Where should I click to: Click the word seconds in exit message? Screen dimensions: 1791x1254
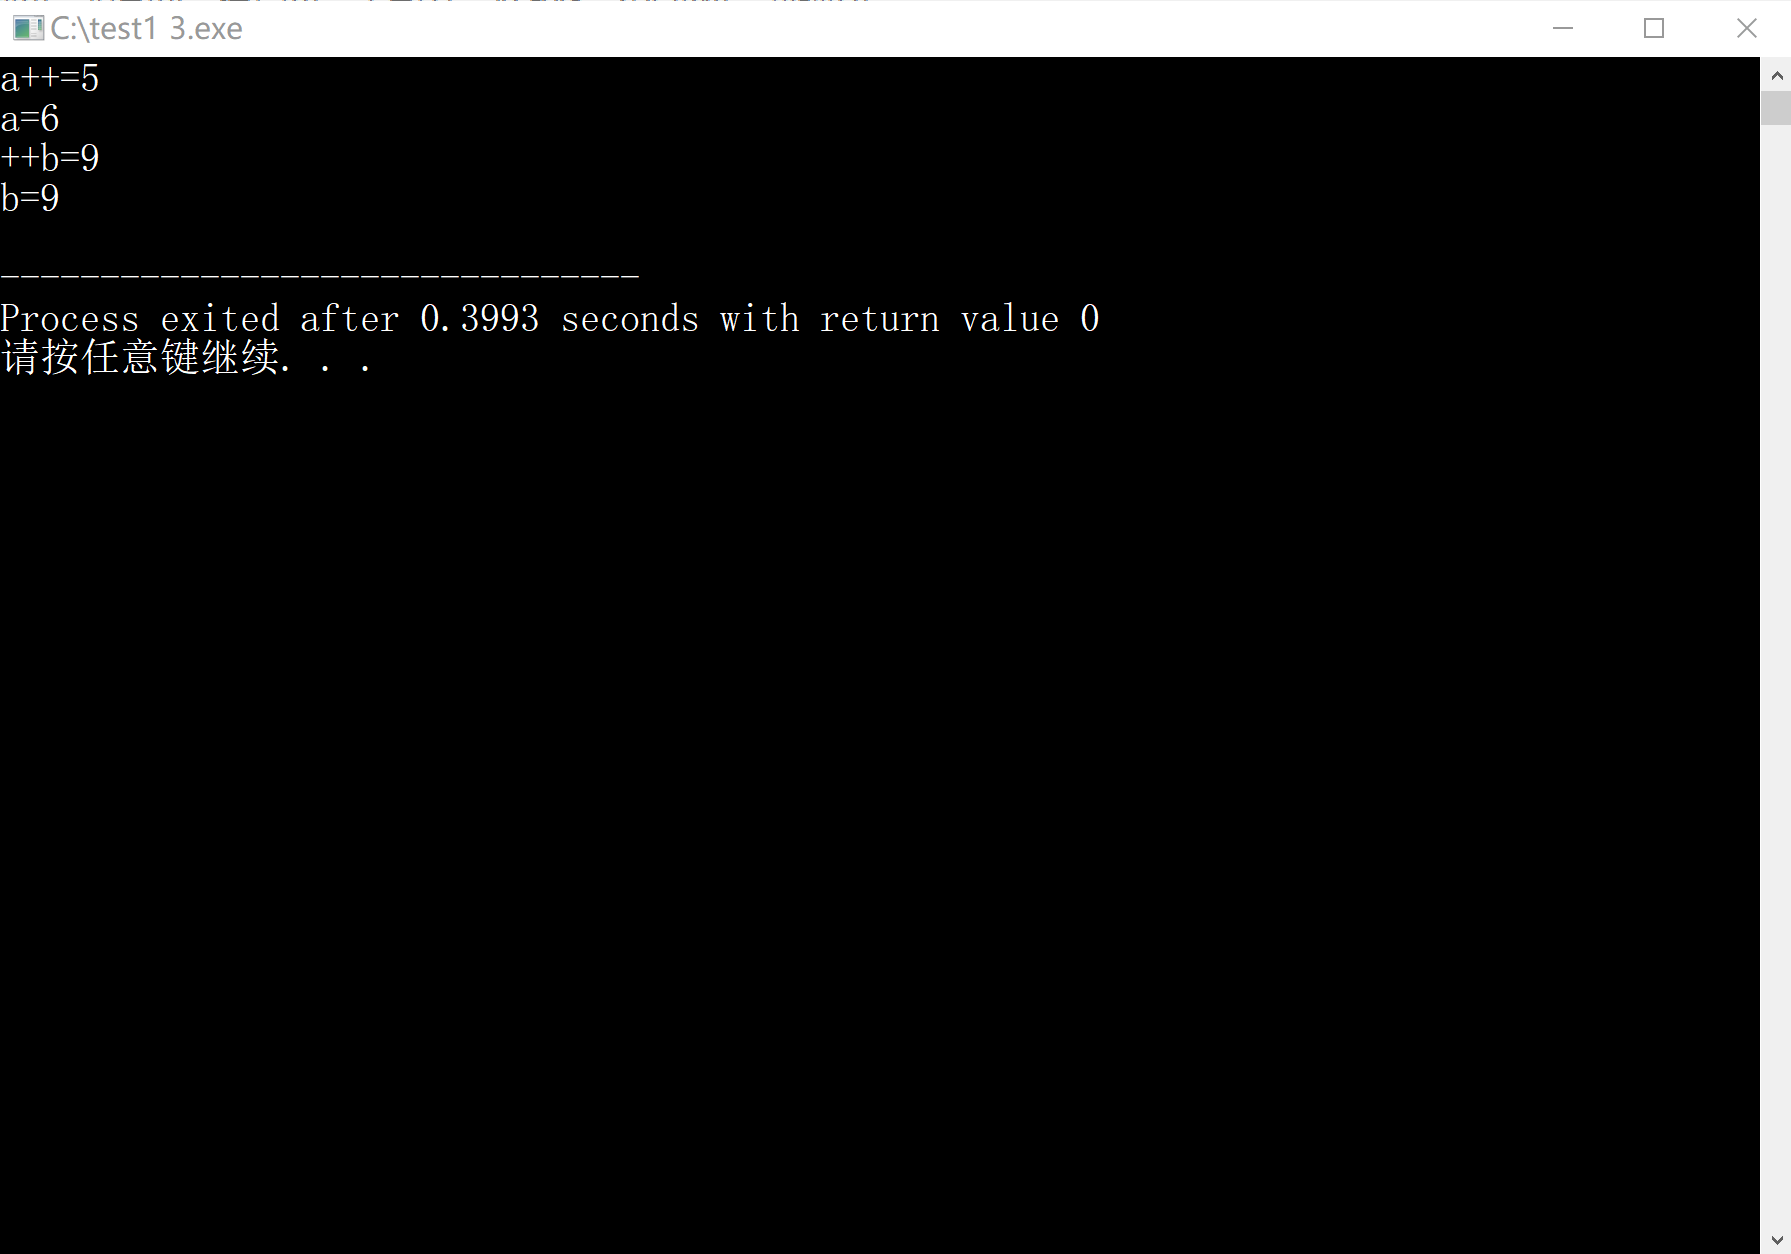pos(630,318)
